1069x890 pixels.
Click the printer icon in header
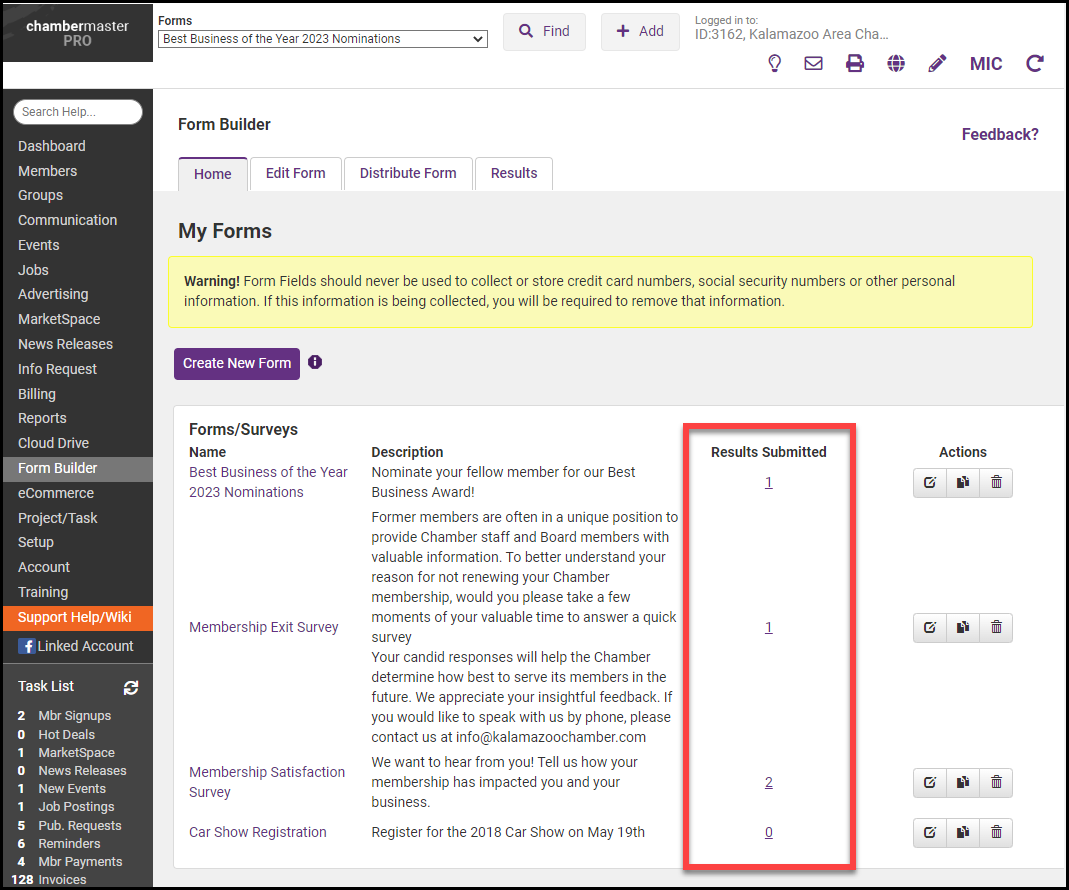855,63
